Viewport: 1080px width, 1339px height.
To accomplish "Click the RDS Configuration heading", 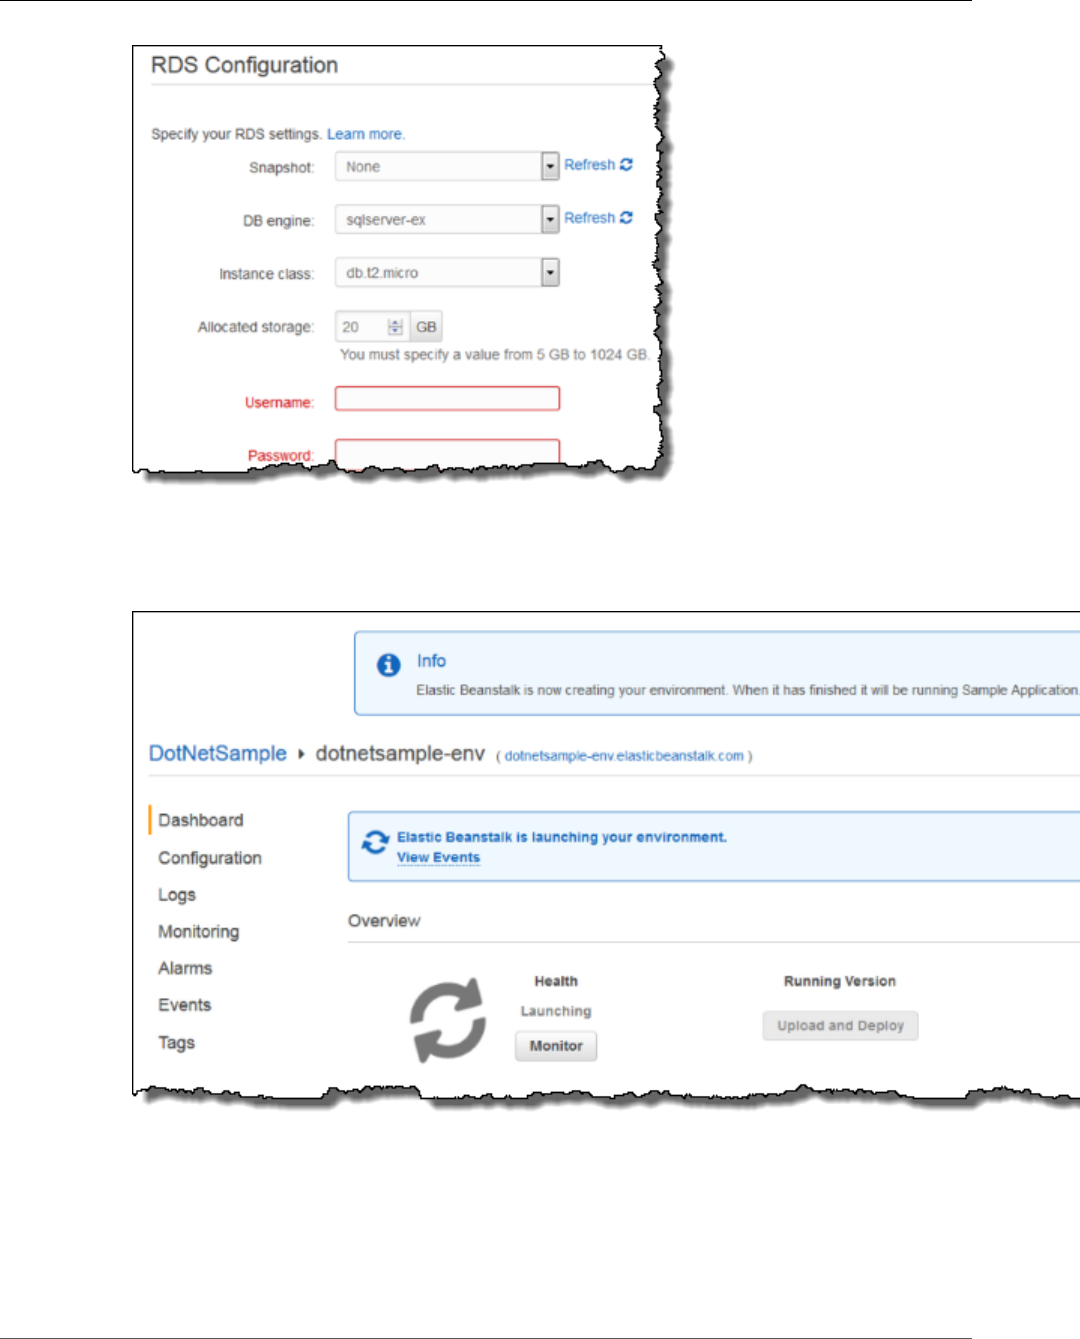I will [x=244, y=65].
